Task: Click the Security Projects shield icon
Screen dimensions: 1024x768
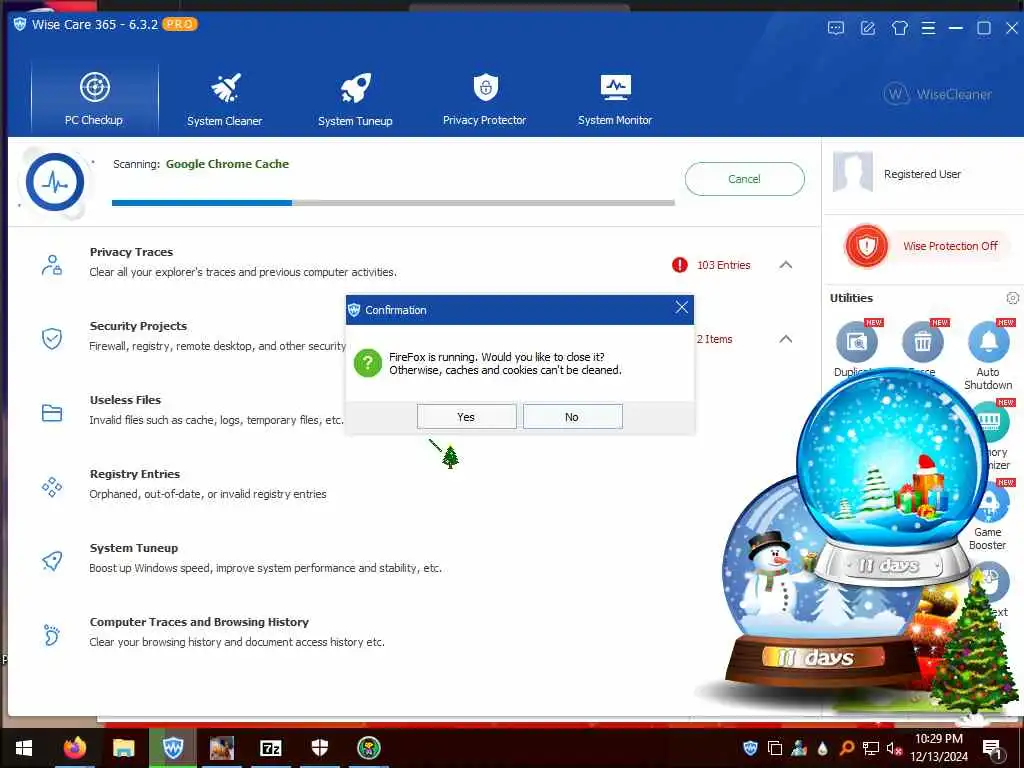Action: [x=52, y=338]
